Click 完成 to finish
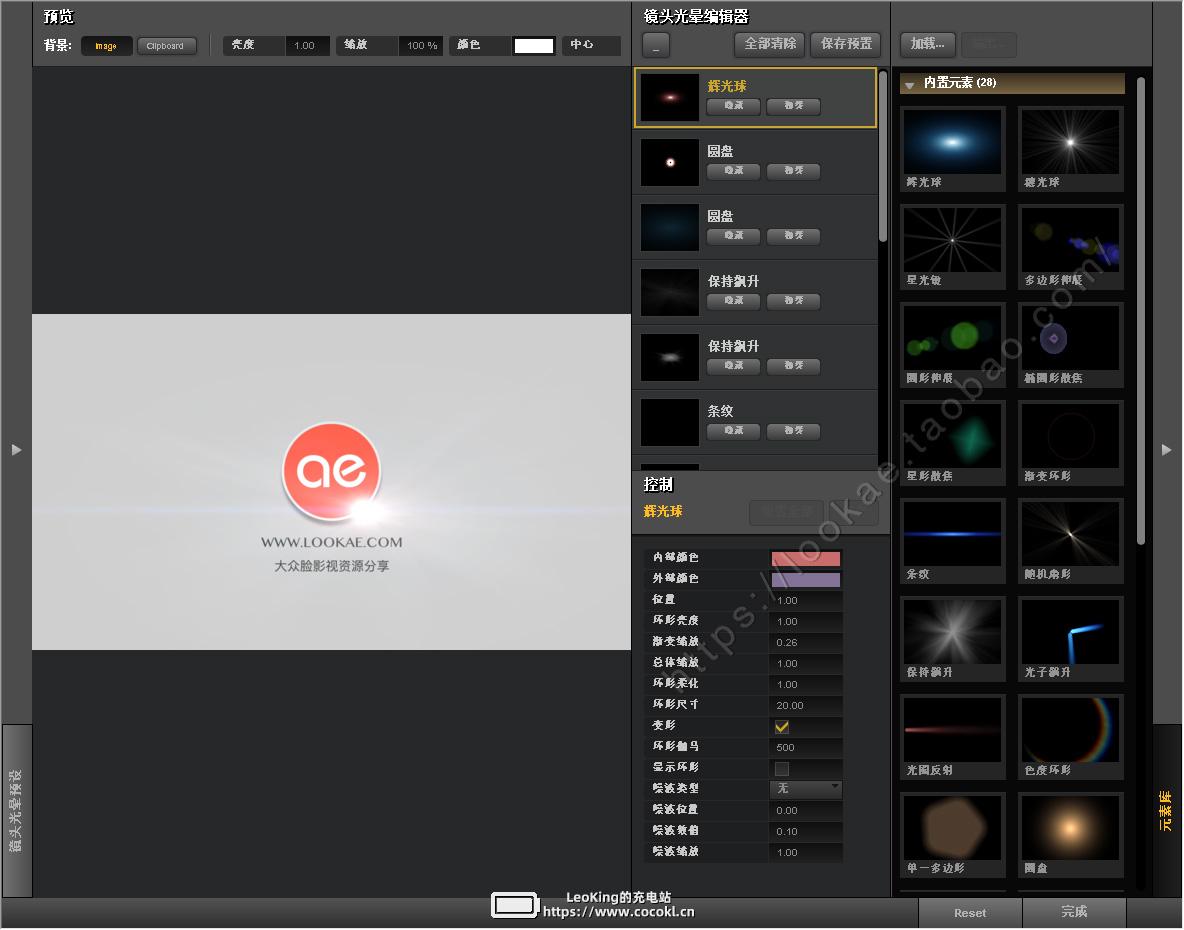1184x930 pixels. pyautogui.click(x=1074, y=912)
